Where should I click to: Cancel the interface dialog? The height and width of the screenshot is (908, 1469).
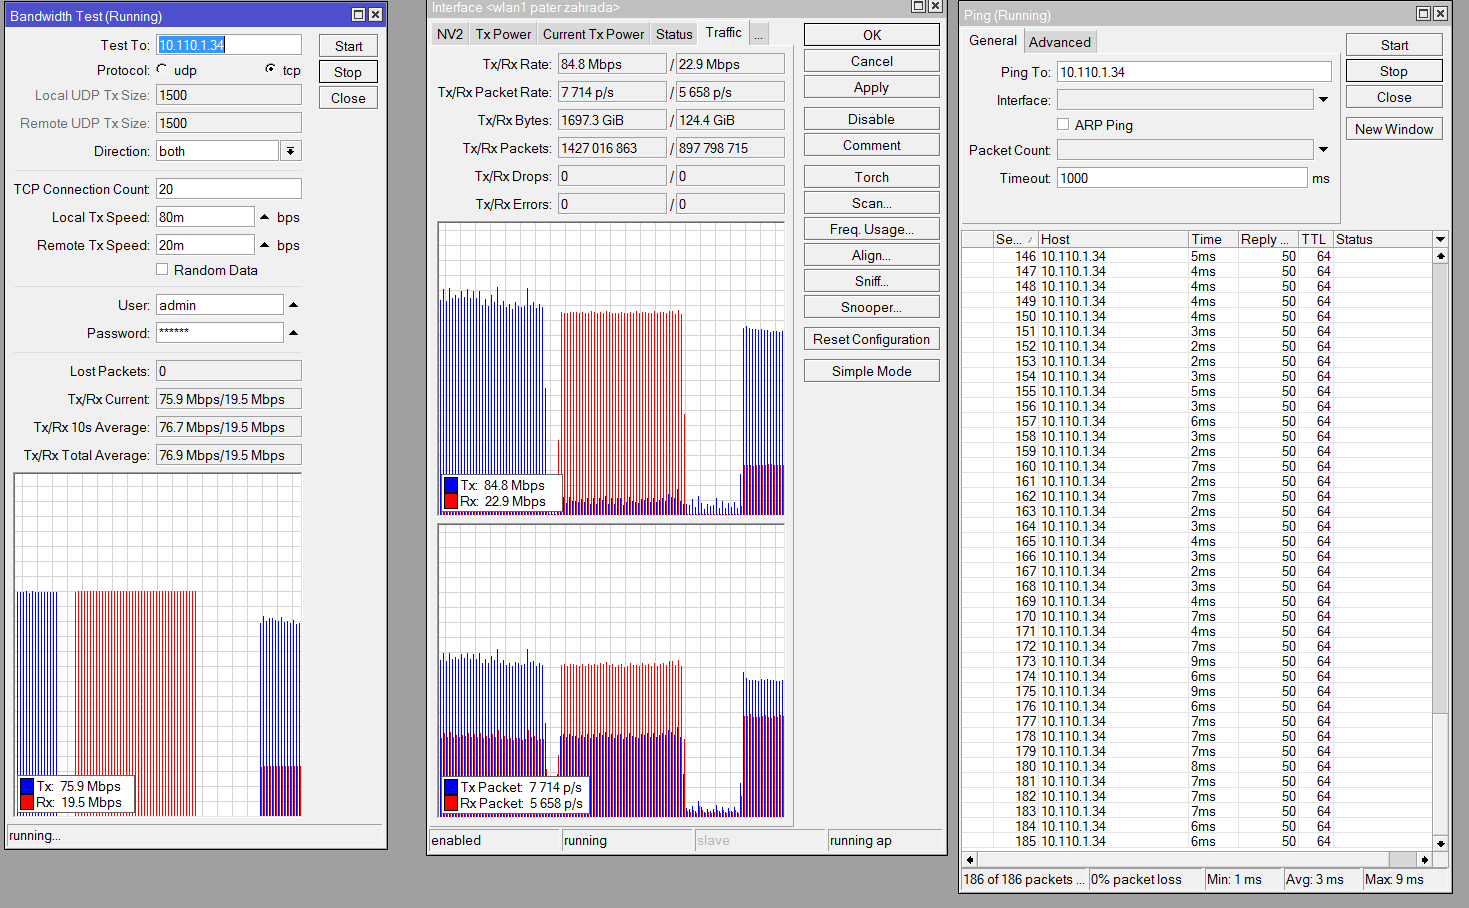point(872,61)
